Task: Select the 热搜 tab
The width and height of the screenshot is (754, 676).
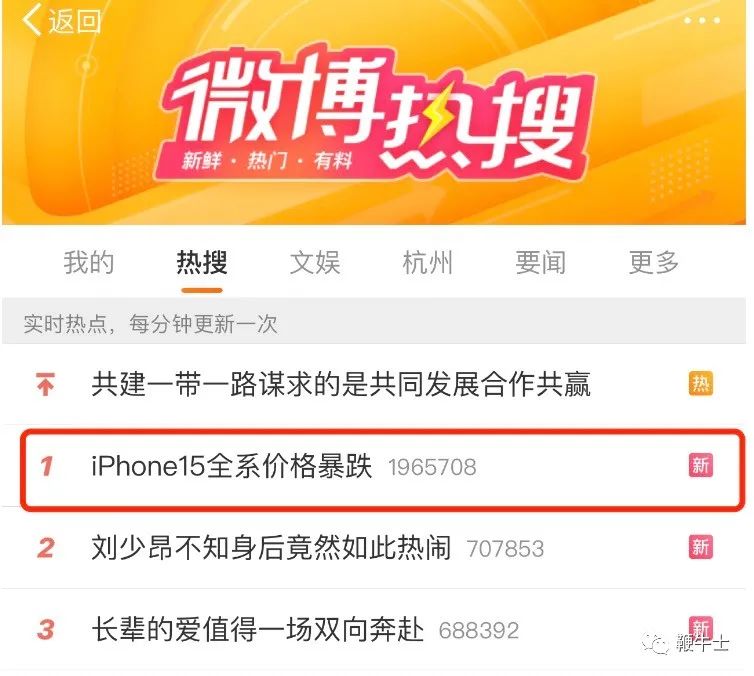Action: coord(201,263)
